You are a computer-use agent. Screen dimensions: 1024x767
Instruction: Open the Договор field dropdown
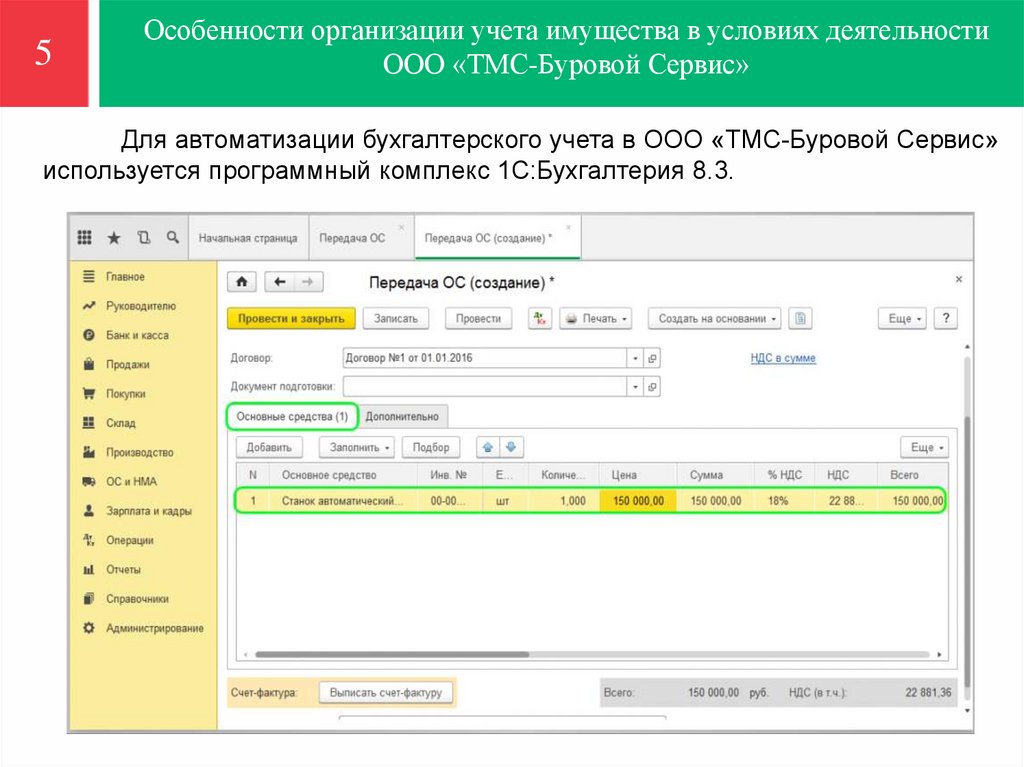point(633,357)
